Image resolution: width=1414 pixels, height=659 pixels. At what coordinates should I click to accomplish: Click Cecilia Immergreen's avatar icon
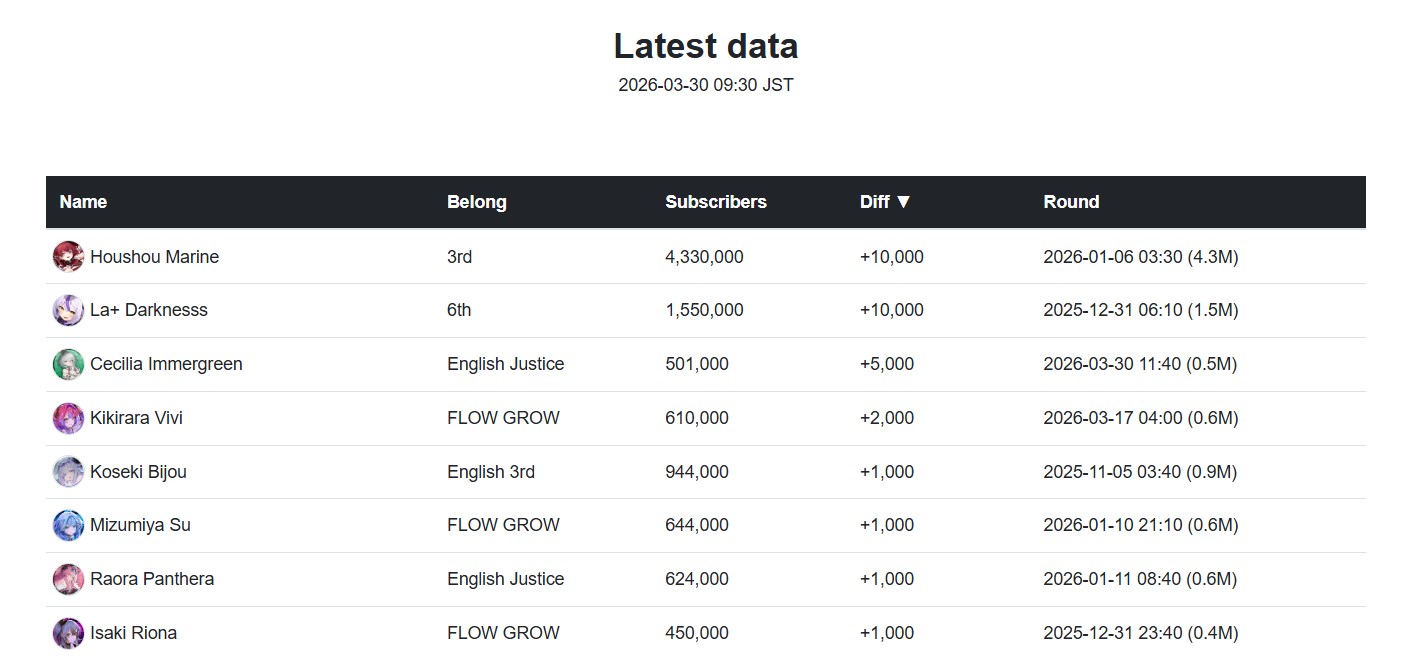coord(68,364)
